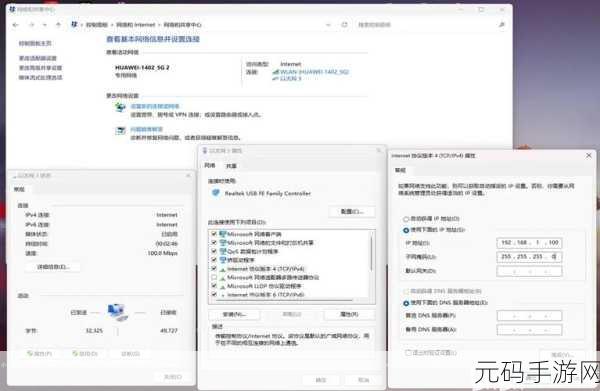Toggle the Microsoft LLDP 协议驱动程序 checkbox

[214, 286]
